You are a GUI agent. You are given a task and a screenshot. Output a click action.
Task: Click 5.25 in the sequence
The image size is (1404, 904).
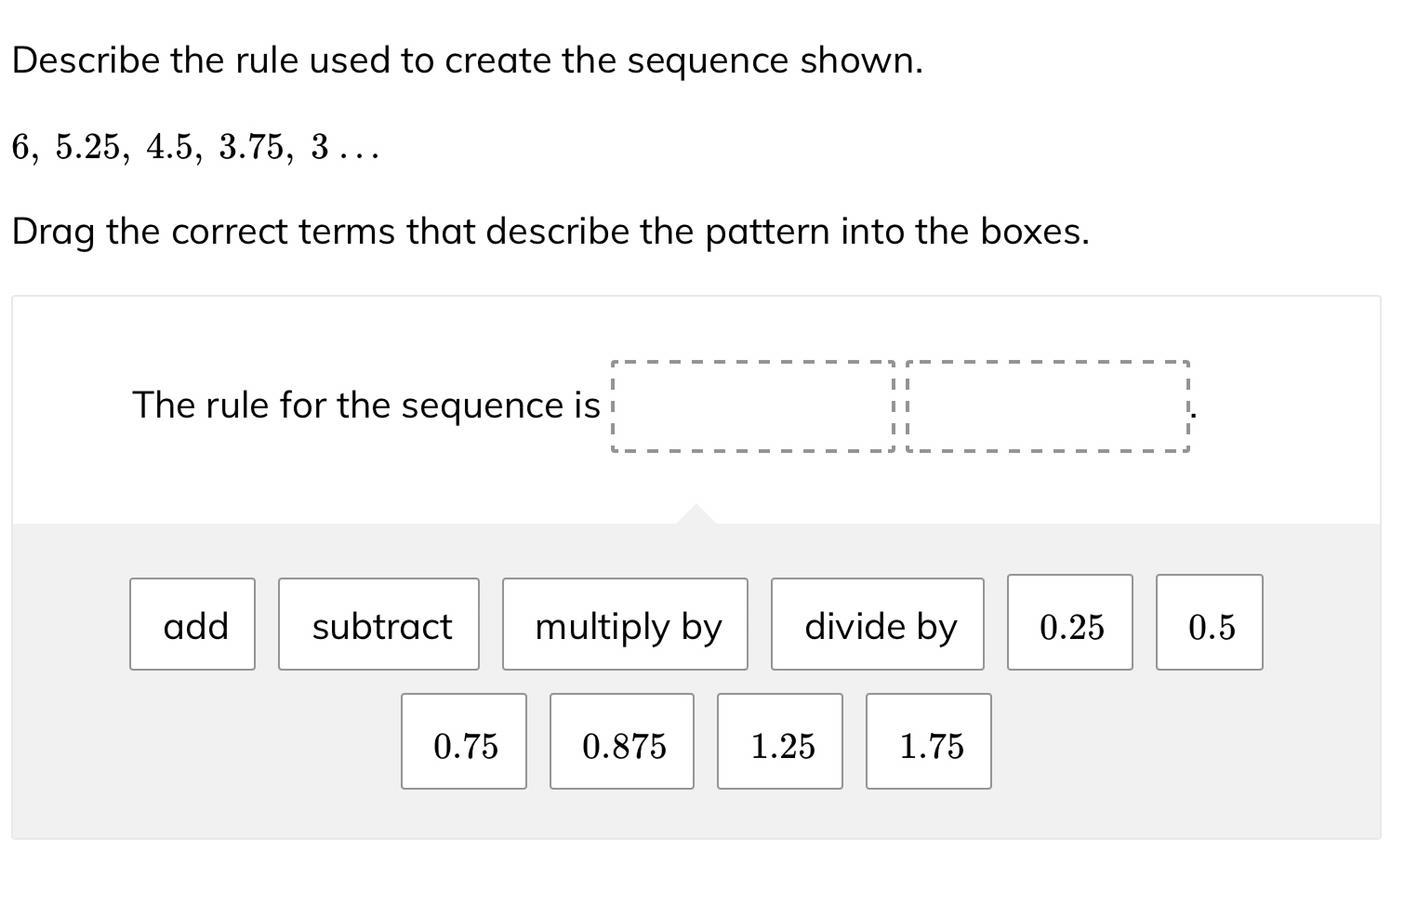point(88,148)
